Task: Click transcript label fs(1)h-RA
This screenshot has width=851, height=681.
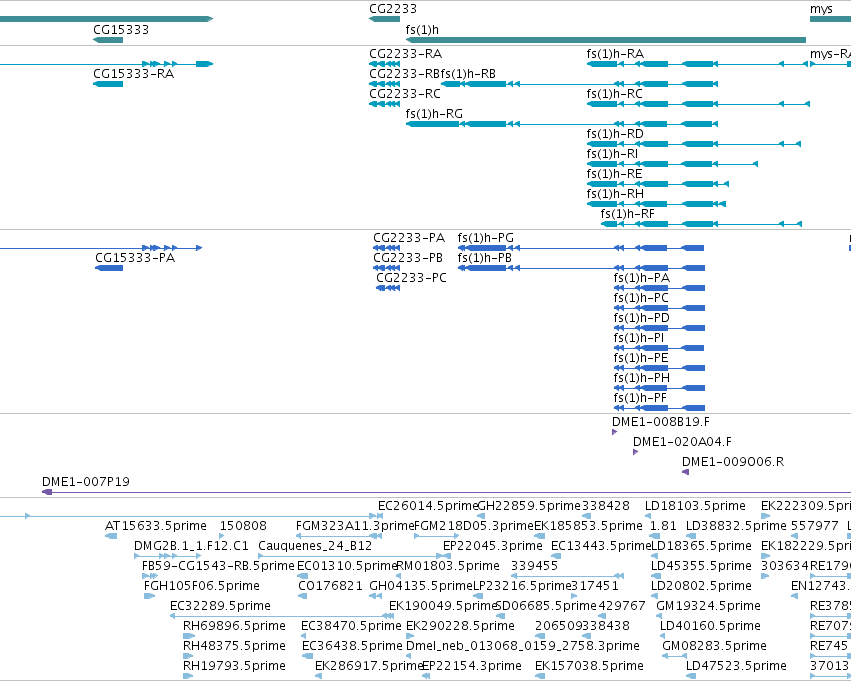Action: 615,54
